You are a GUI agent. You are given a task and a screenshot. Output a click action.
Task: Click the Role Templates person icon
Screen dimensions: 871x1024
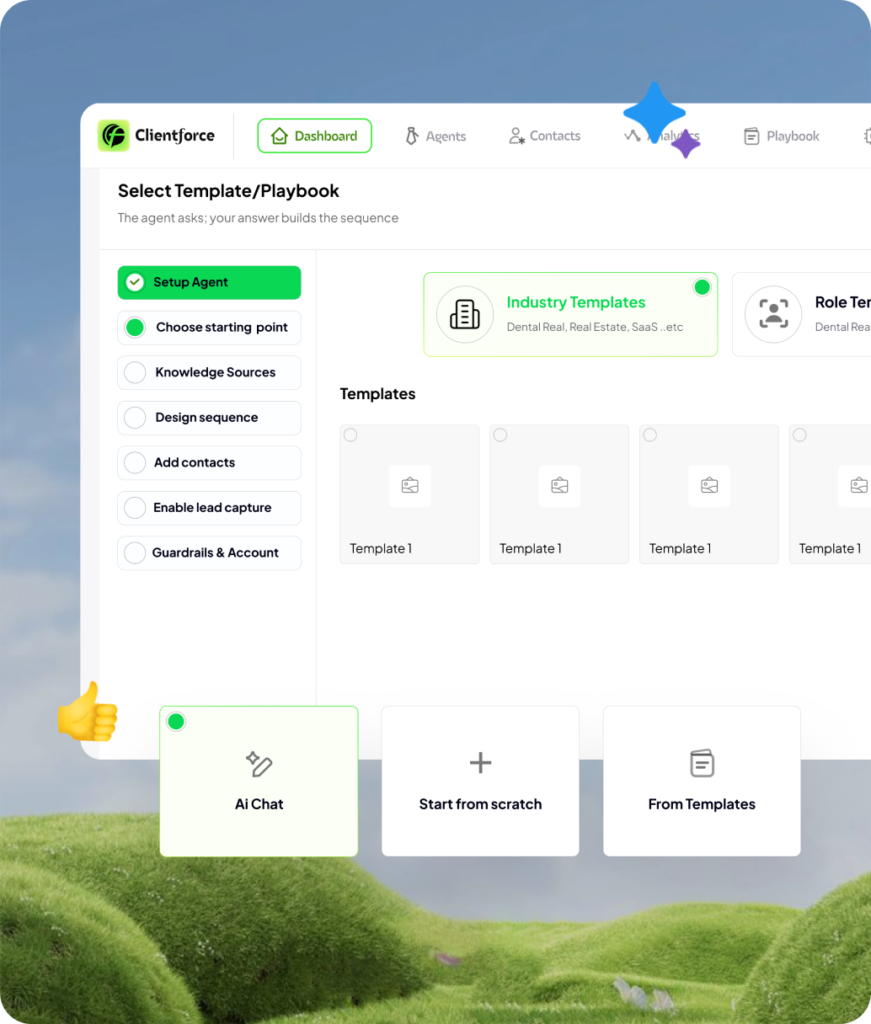(773, 314)
